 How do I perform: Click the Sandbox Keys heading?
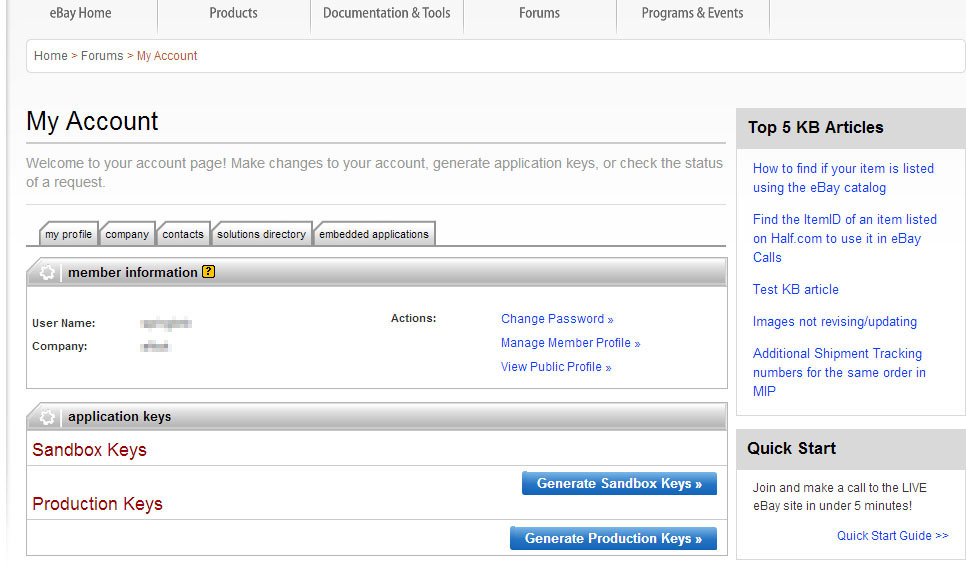click(x=89, y=450)
